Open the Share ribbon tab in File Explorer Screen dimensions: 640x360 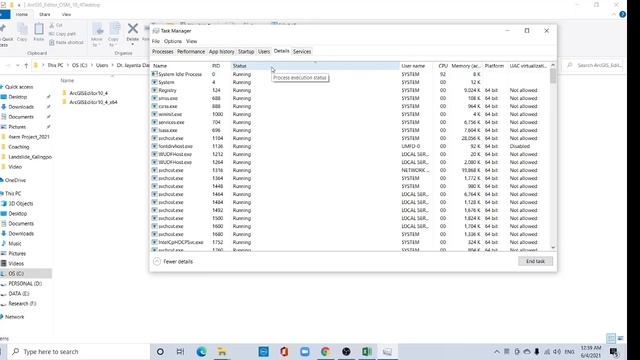point(44,14)
